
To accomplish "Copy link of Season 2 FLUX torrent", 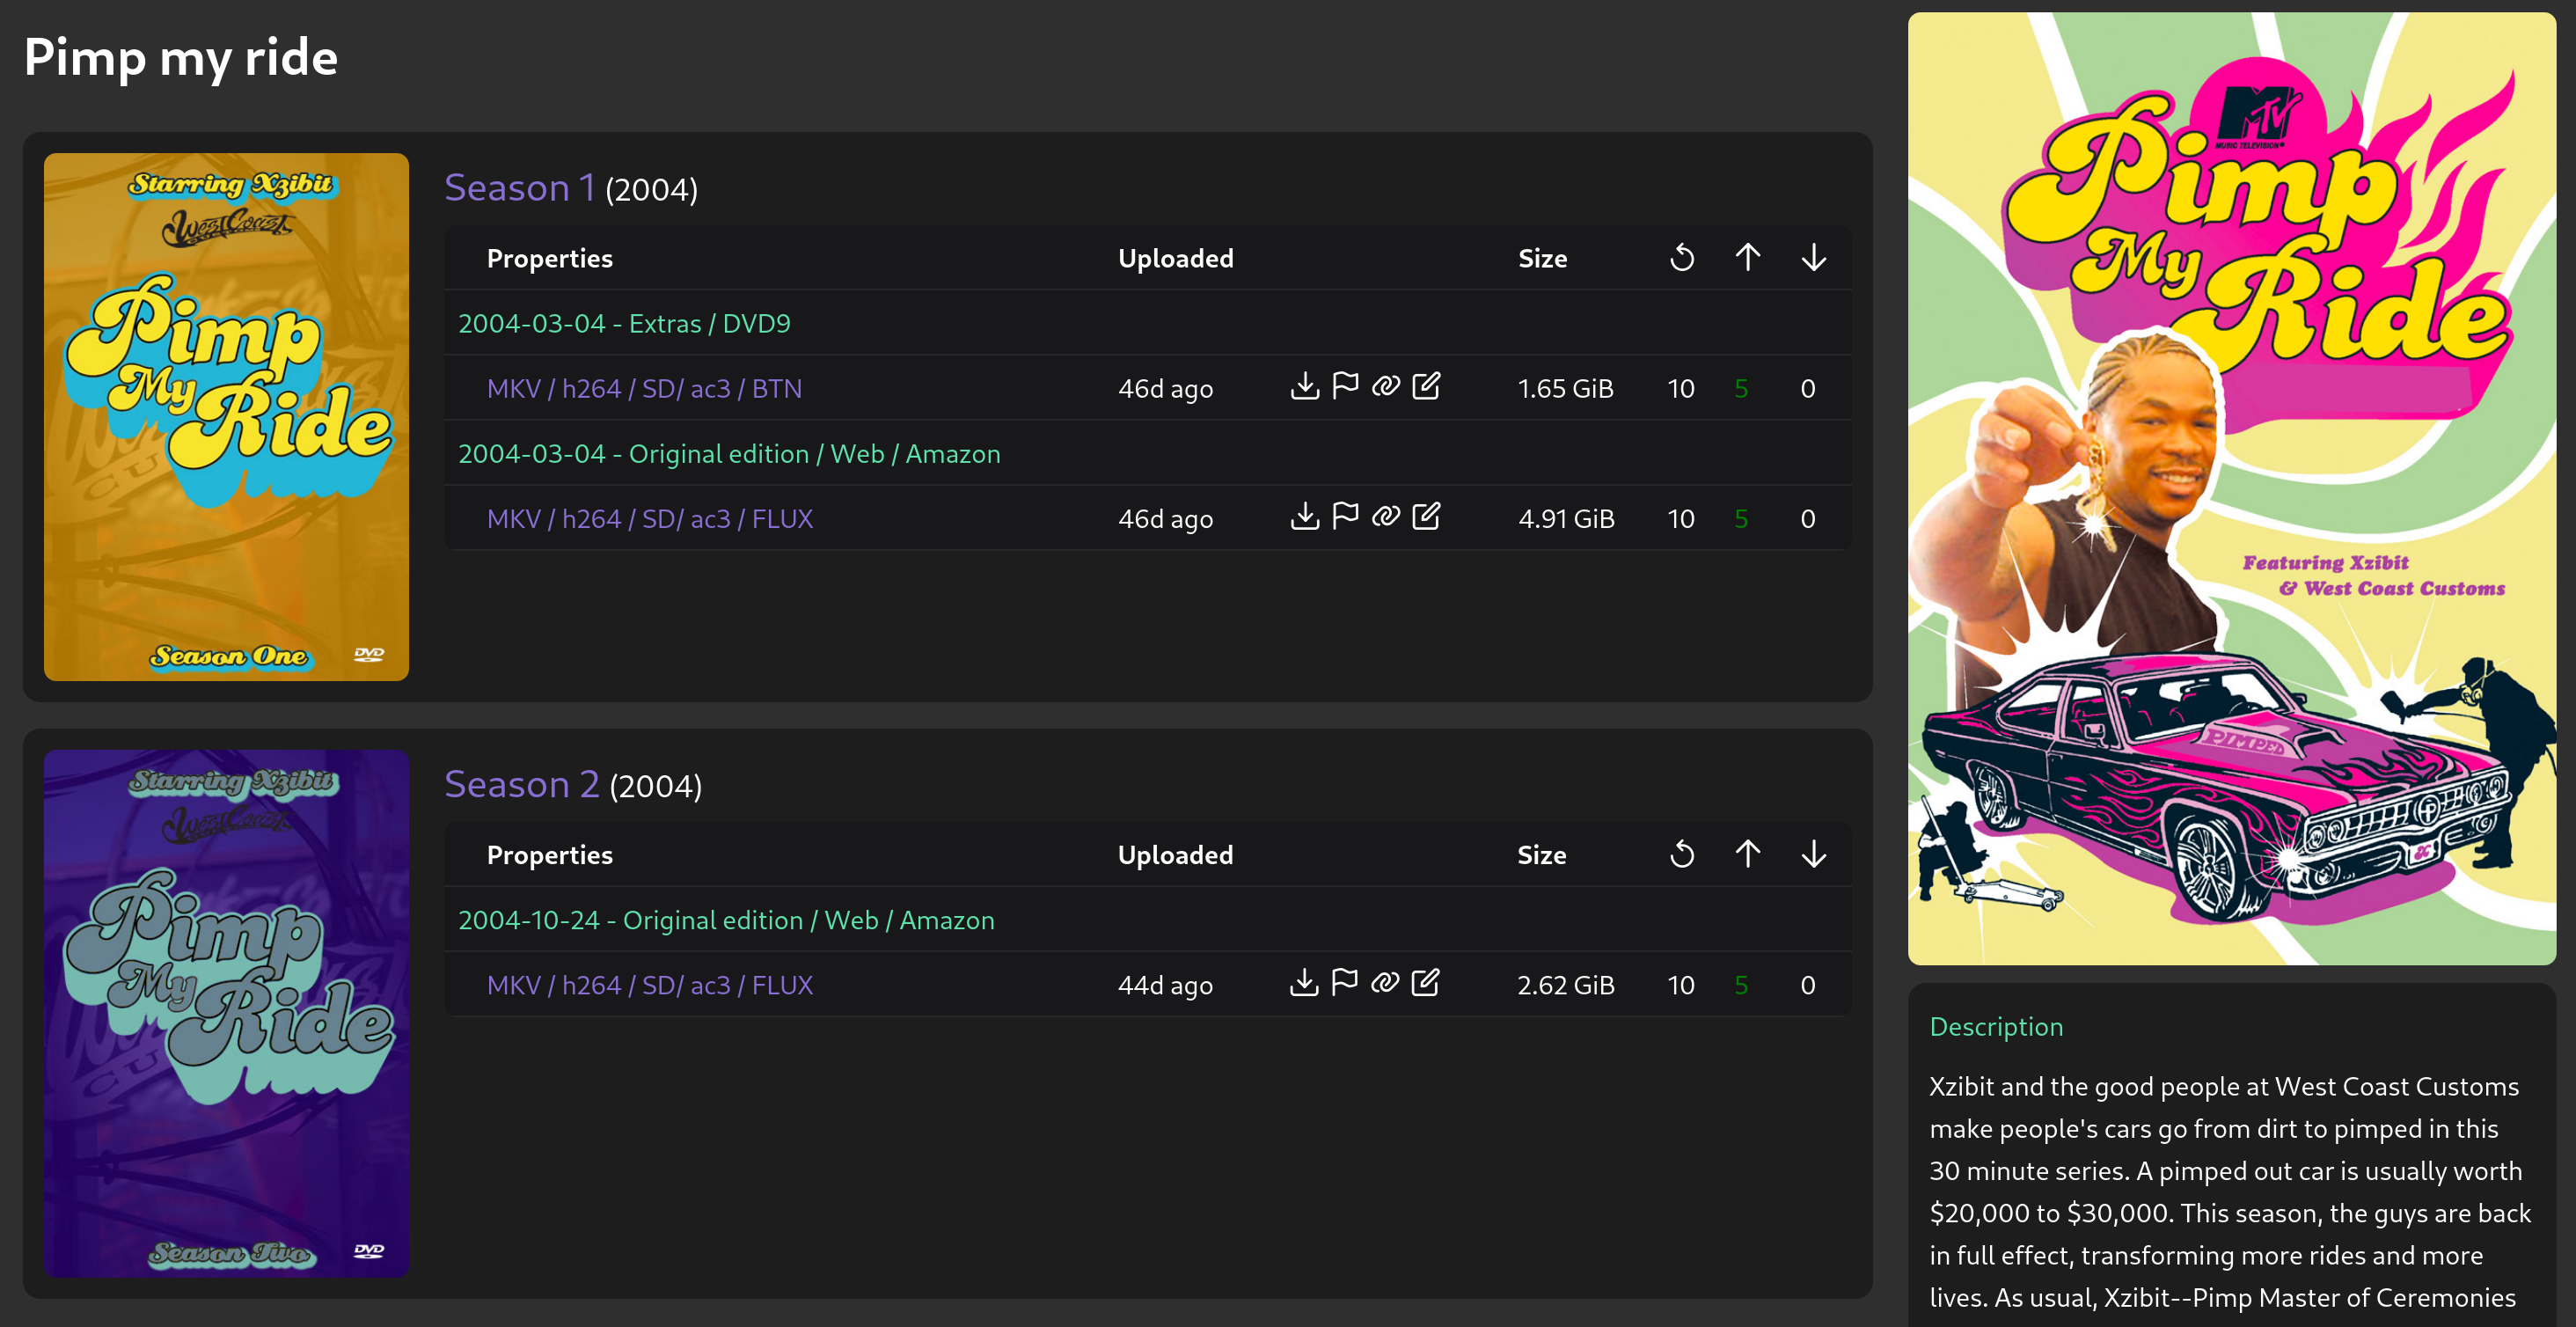I will (x=1384, y=982).
